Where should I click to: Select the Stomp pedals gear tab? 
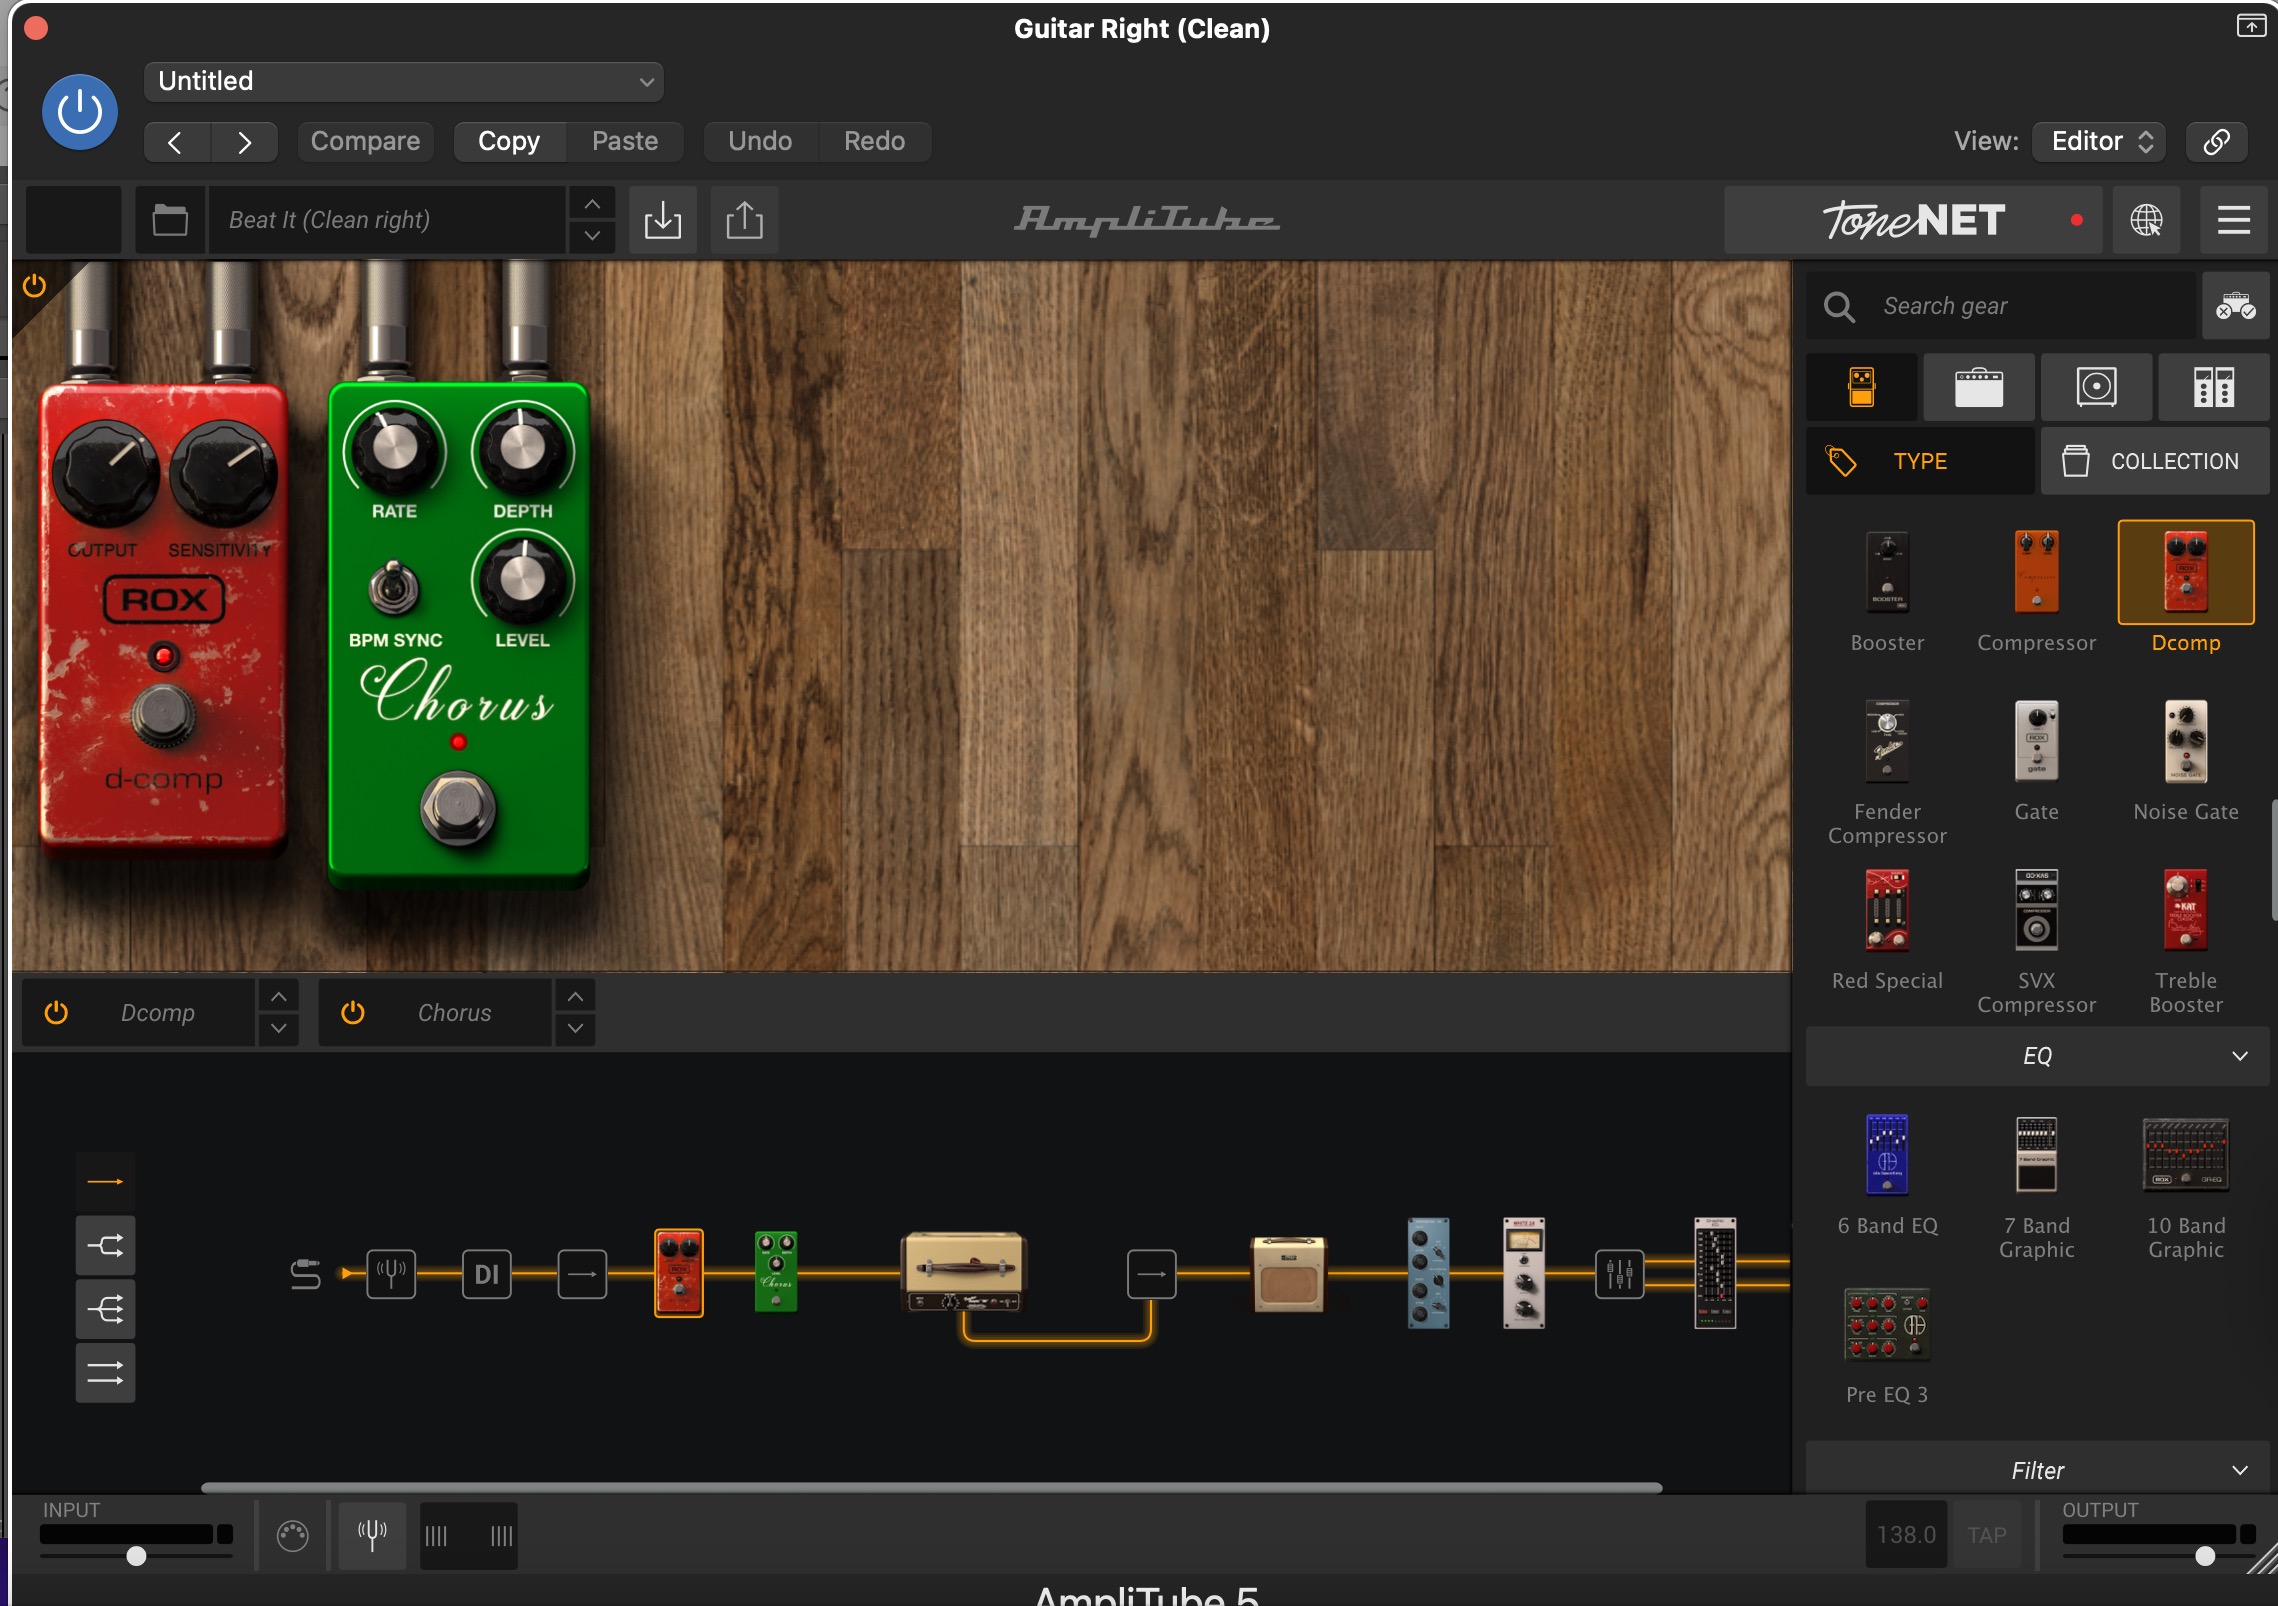[1861, 387]
